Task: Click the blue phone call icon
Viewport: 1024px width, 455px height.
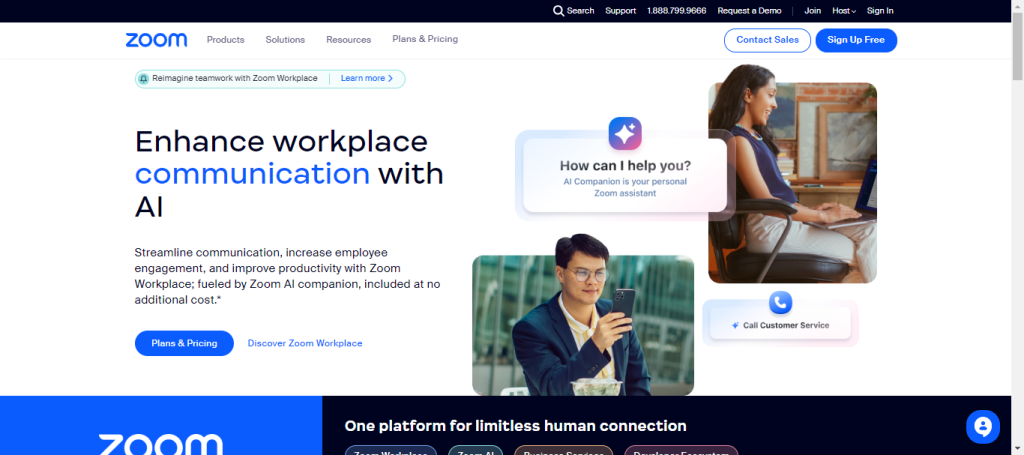Action: 780,302
